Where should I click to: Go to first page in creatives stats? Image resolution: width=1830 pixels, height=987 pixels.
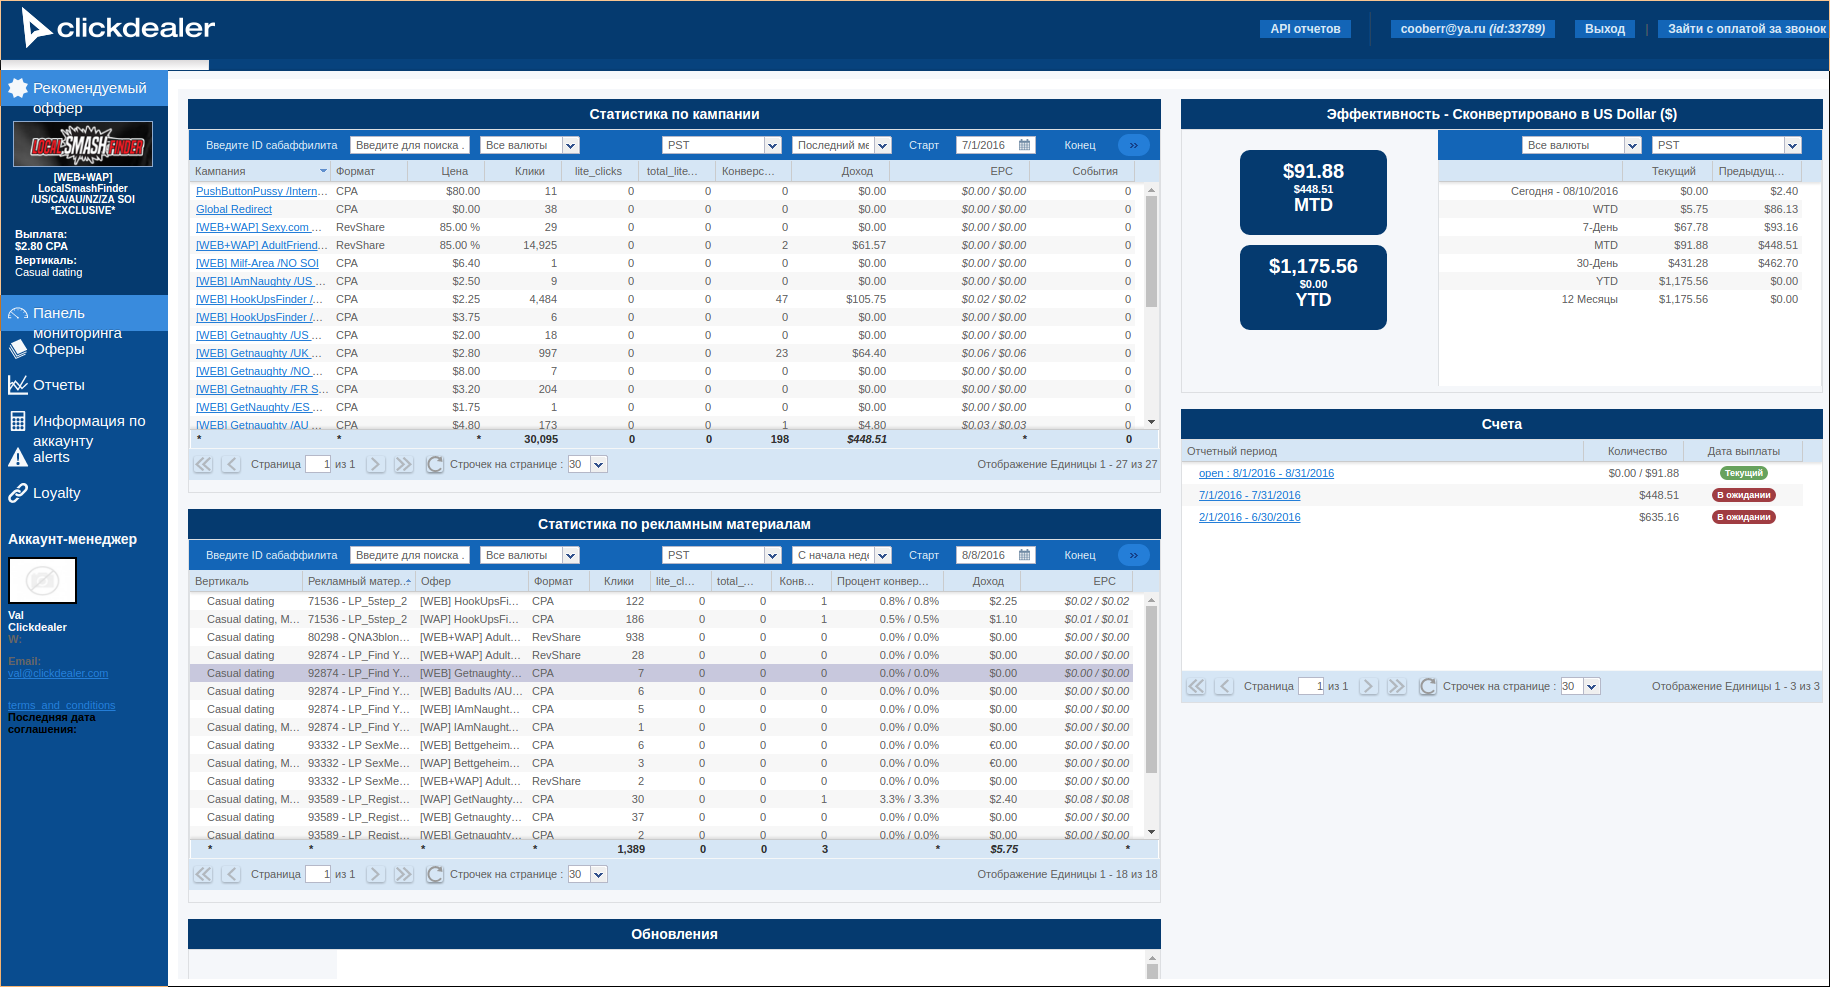(x=203, y=874)
